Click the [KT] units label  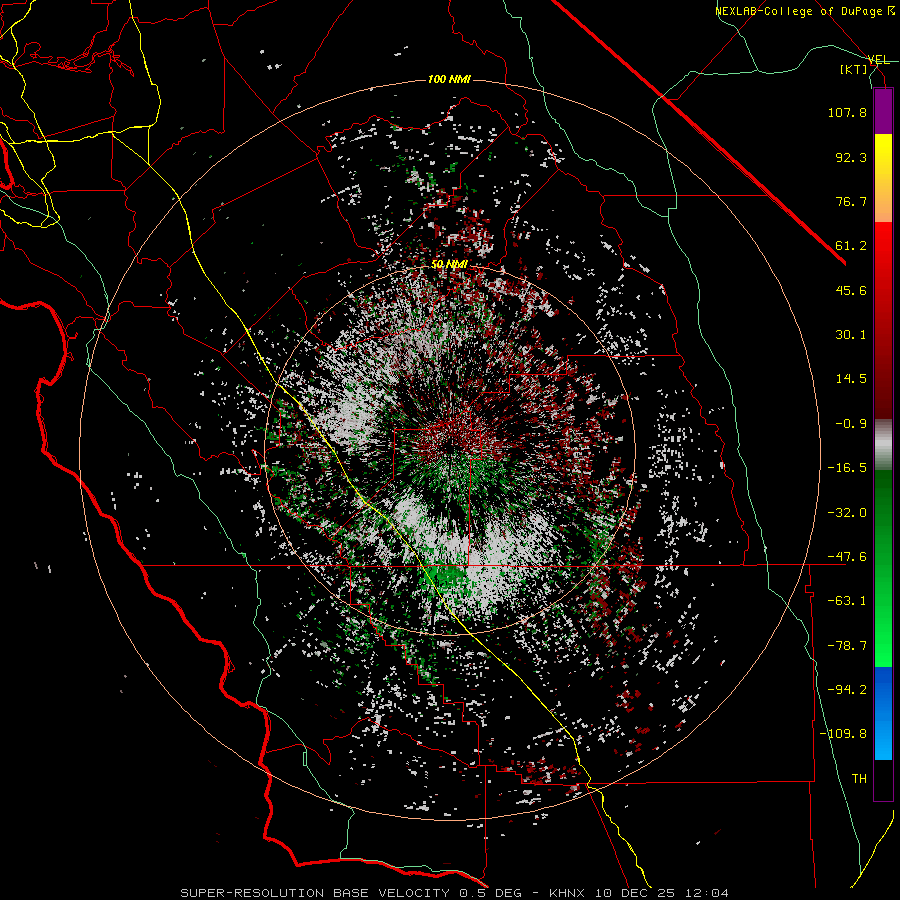pos(854,69)
